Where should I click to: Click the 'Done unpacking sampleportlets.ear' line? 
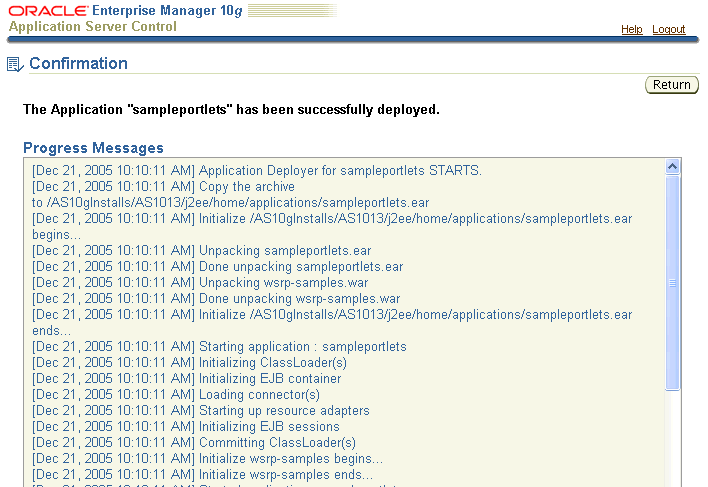point(218,266)
